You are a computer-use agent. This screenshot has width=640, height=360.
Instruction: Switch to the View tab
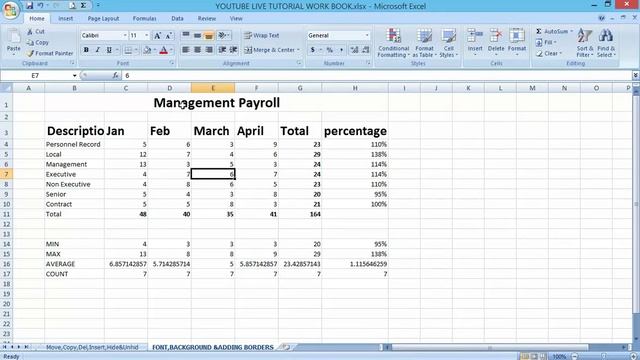[x=236, y=18]
